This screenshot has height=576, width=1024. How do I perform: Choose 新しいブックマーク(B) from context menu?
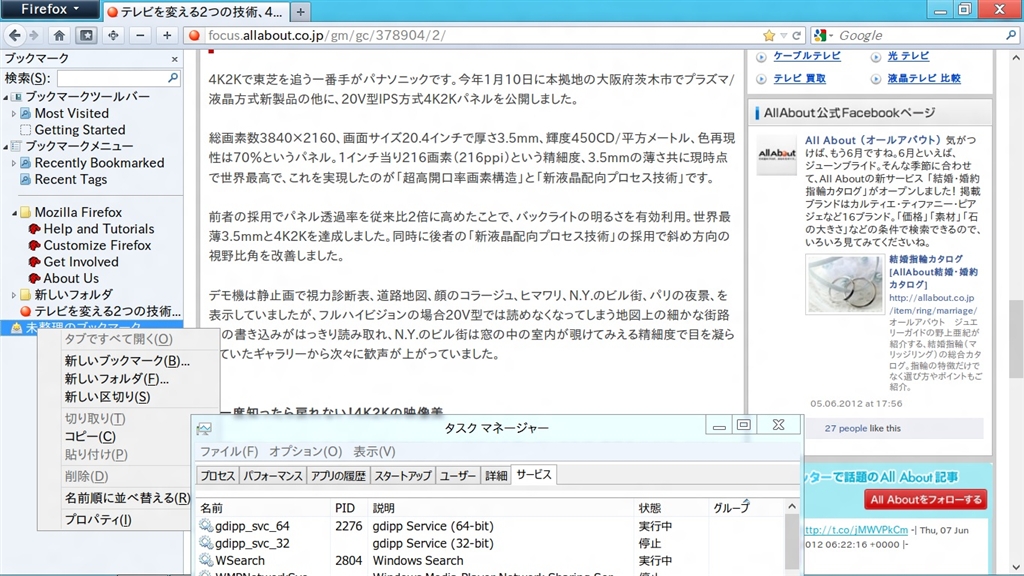click(127, 361)
